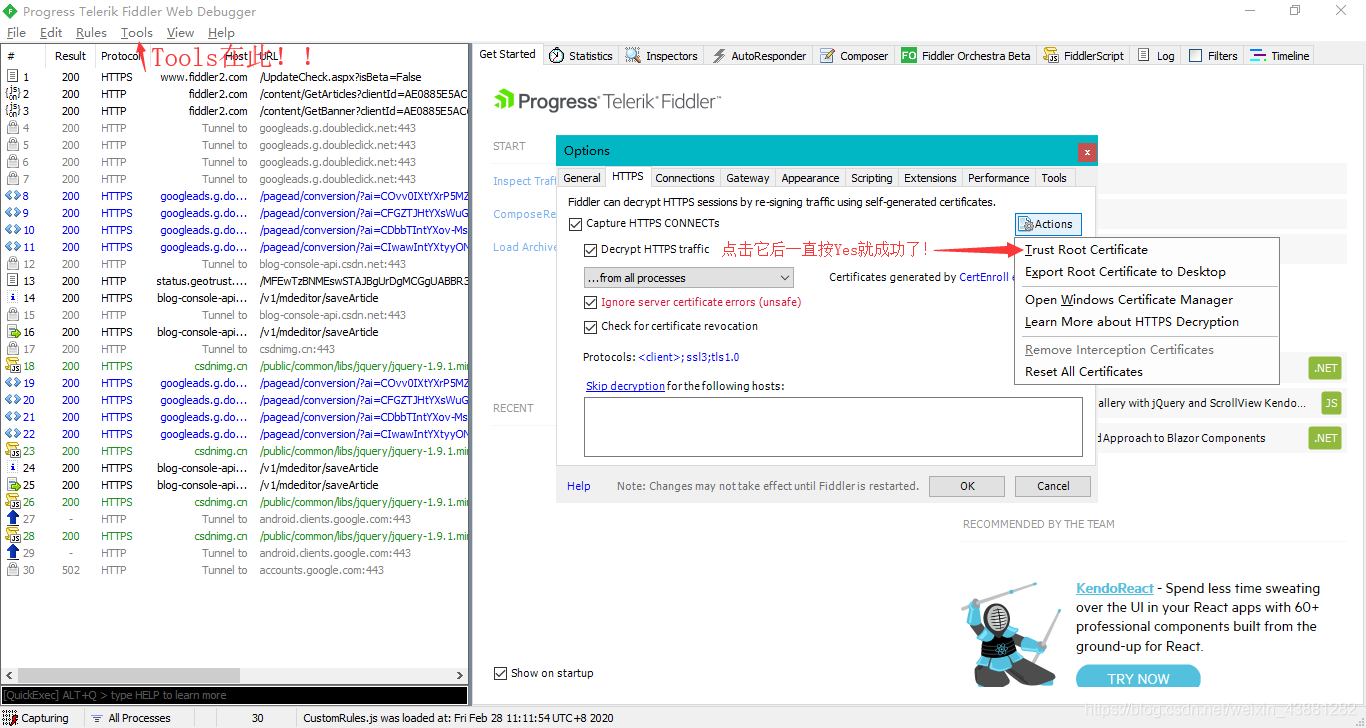
Task: Click the Result column header
Action: [x=71, y=56]
